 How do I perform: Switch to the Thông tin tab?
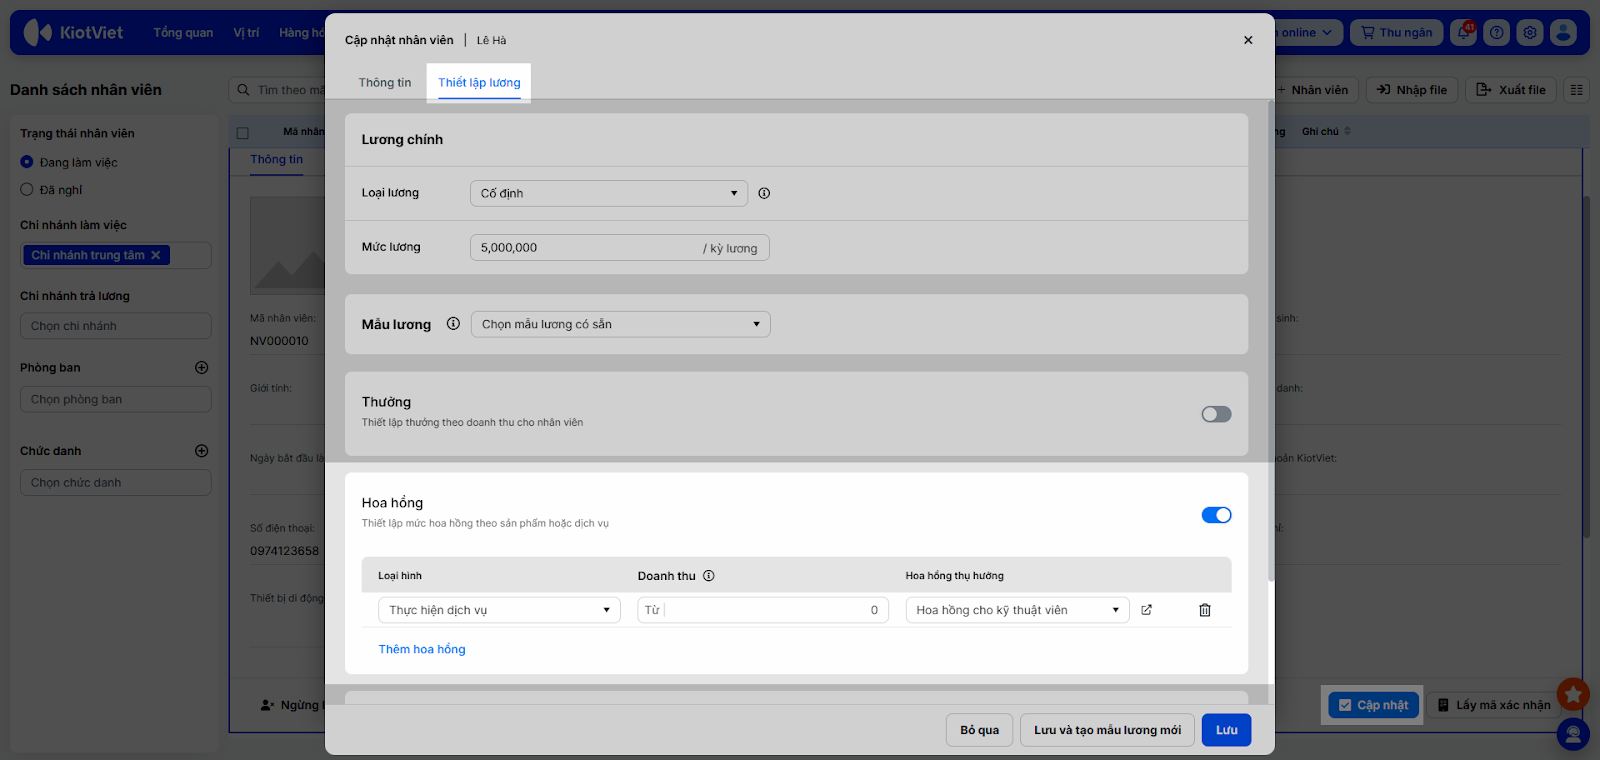385,83
